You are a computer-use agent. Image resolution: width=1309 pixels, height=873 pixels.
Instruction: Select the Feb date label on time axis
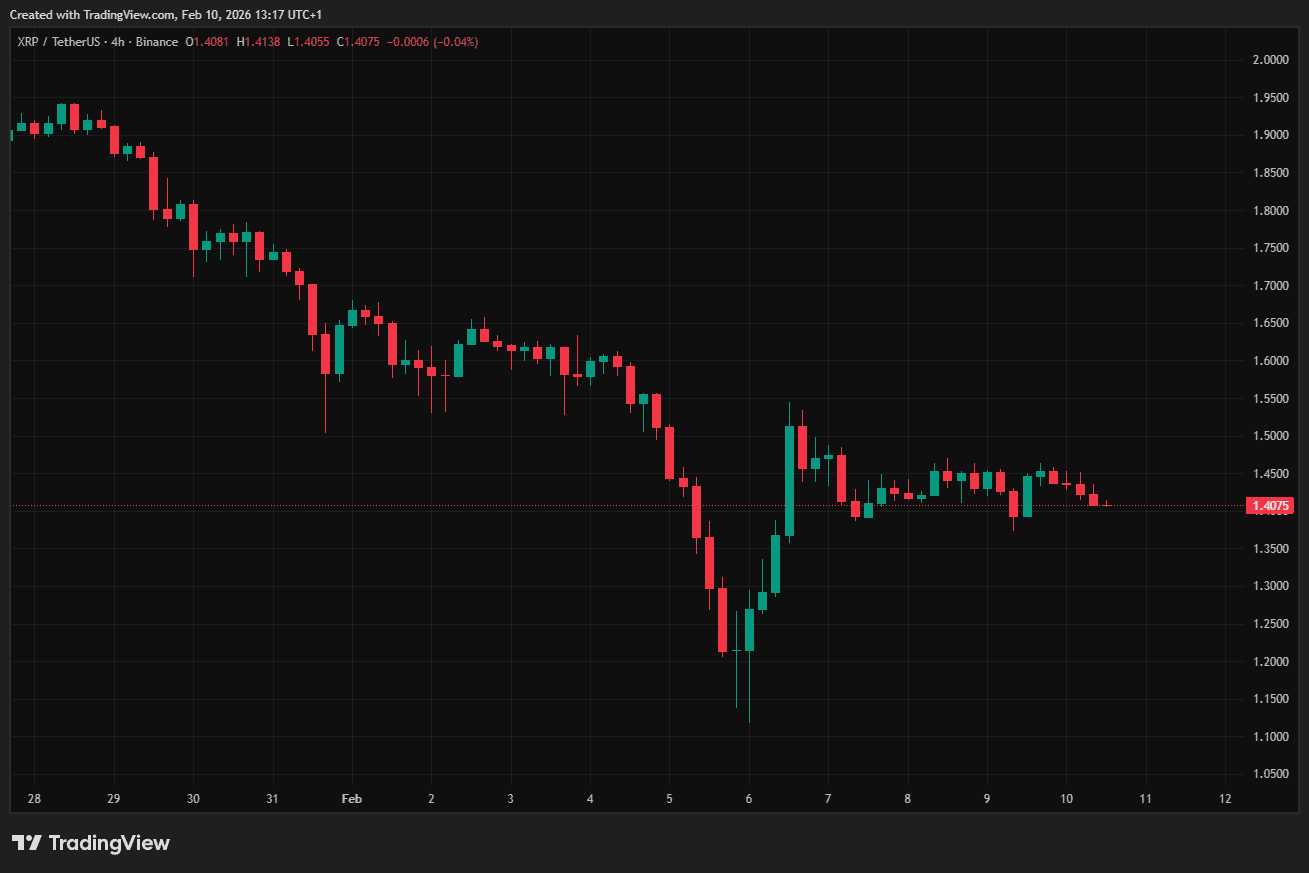tap(351, 799)
